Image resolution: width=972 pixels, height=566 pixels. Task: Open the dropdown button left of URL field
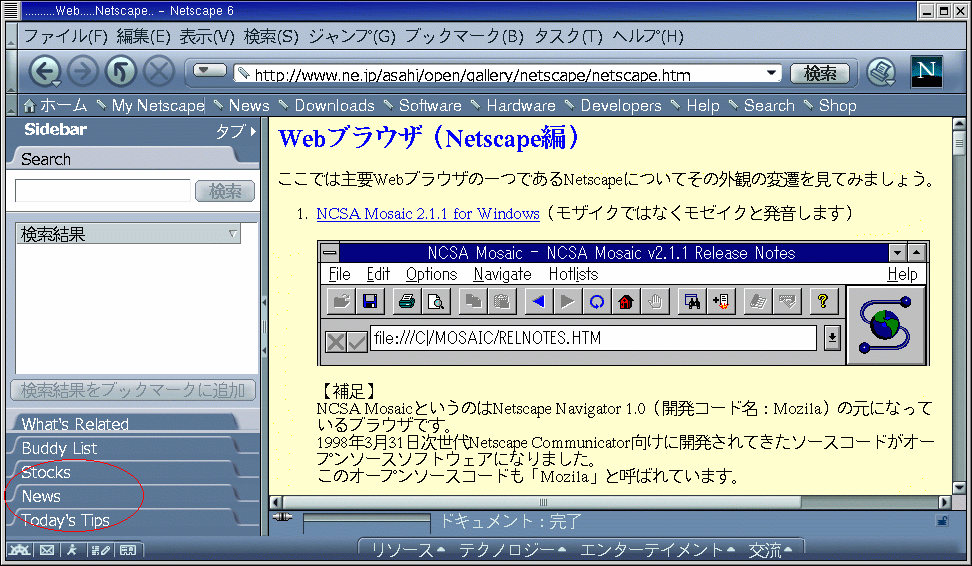tap(210, 70)
